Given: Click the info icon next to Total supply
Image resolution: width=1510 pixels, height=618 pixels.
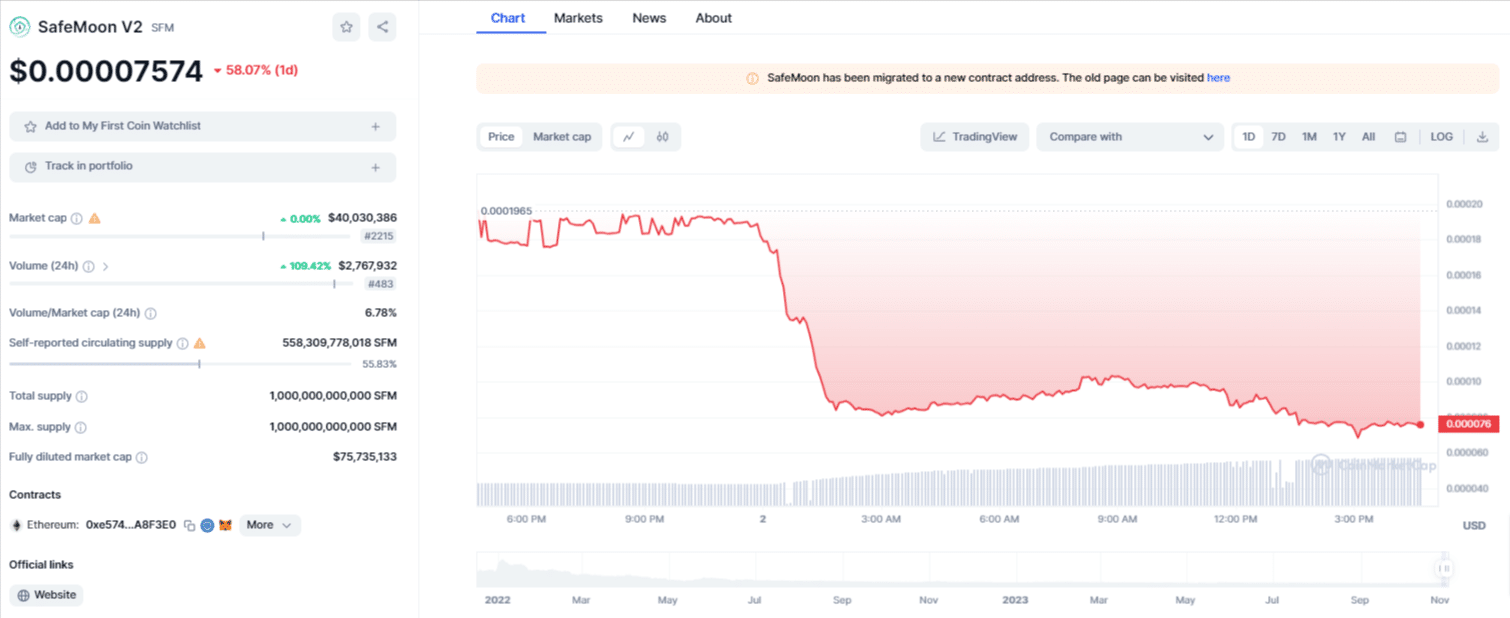Looking at the screenshot, I should tap(82, 397).
